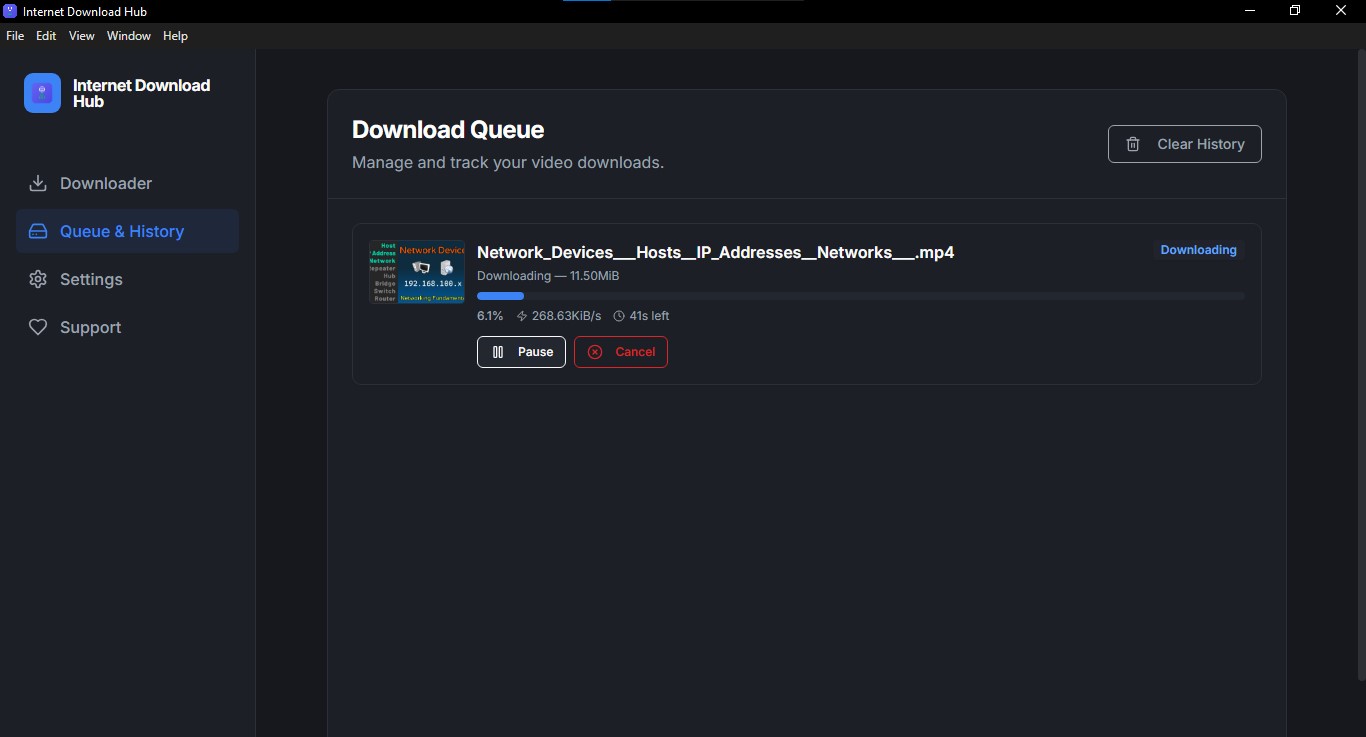This screenshot has width=1366, height=737.
Task: Click the Internet Download Hub logo
Action: (41, 92)
